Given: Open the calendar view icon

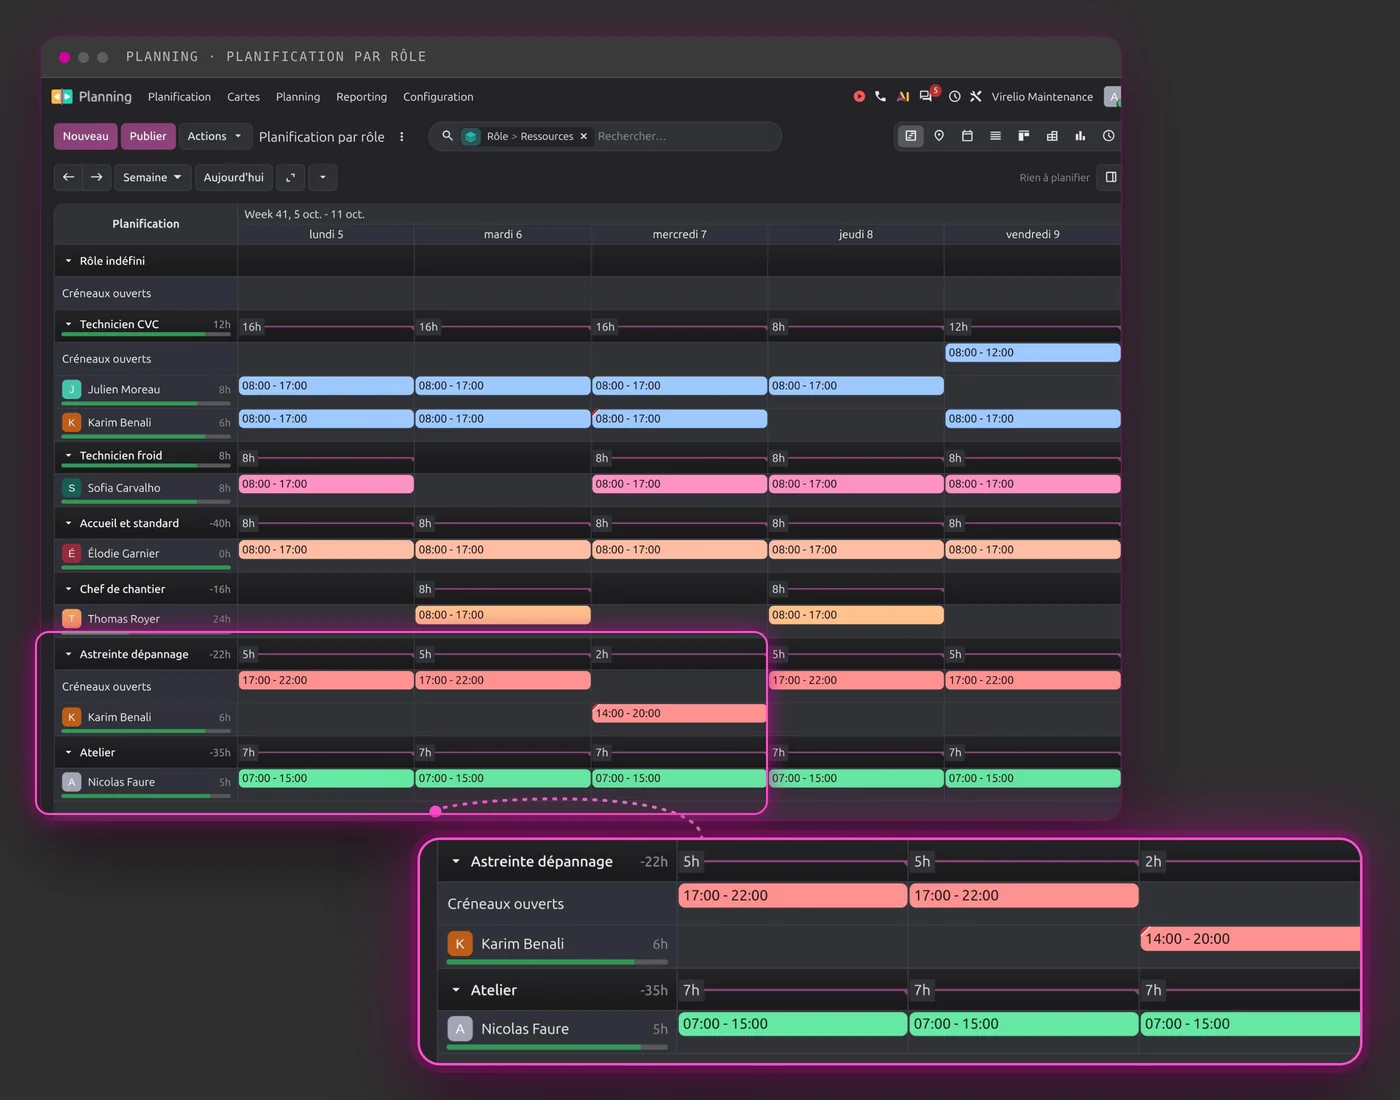Looking at the screenshot, I should [x=967, y=136].
